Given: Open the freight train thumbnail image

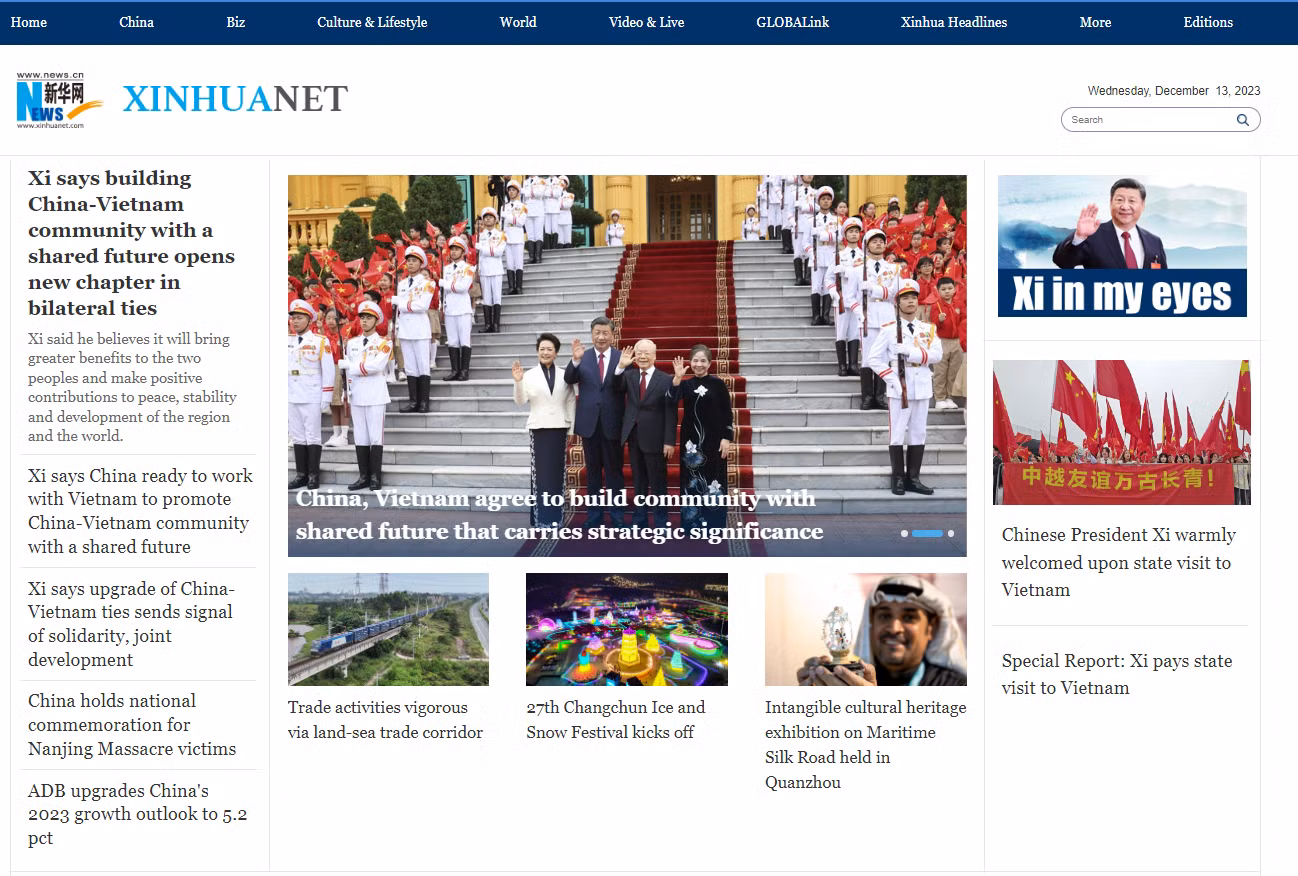Looking at the screenshot, I should coord(388,629).
